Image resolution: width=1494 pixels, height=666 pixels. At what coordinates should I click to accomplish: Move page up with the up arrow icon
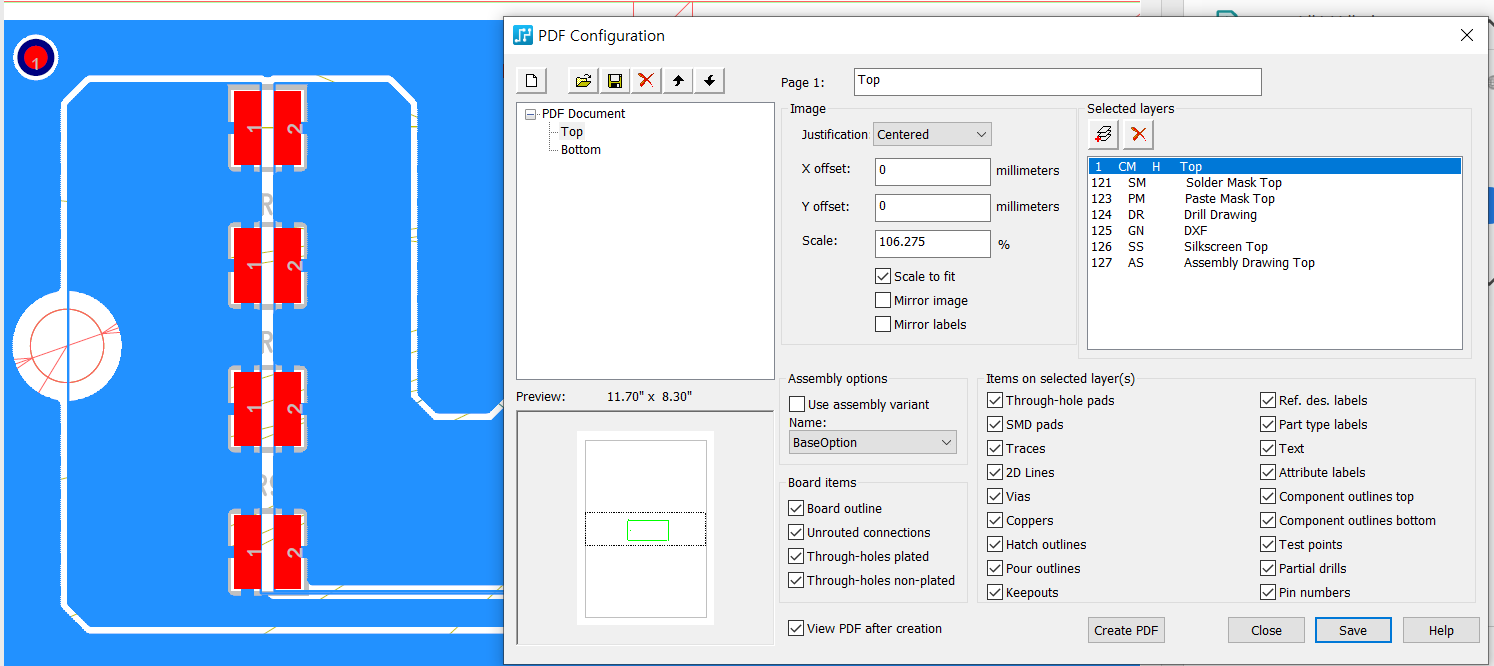tap(678, 81)
